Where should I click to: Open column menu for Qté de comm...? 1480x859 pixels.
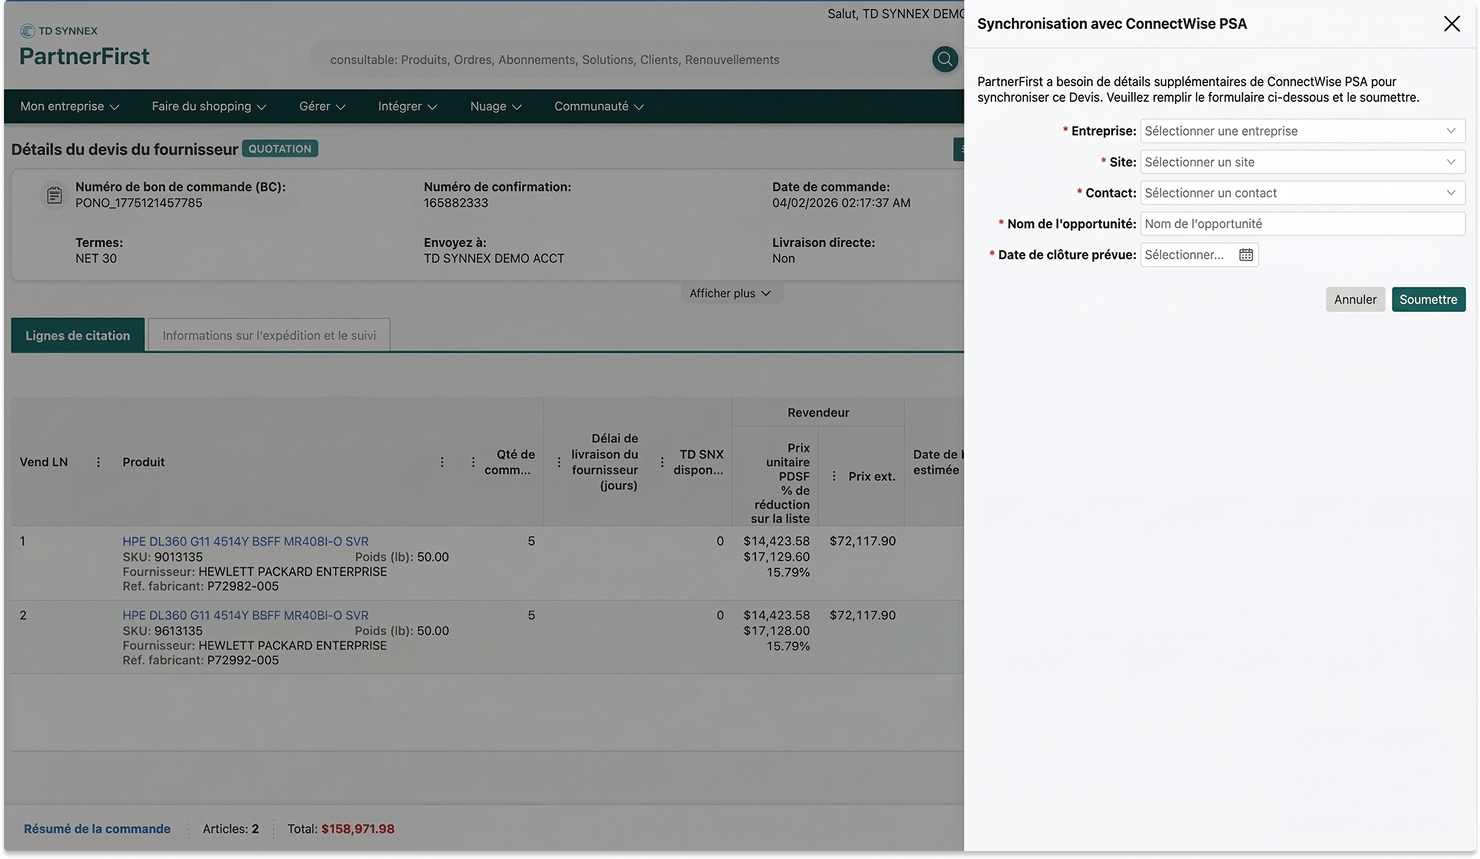click(473, 462)
